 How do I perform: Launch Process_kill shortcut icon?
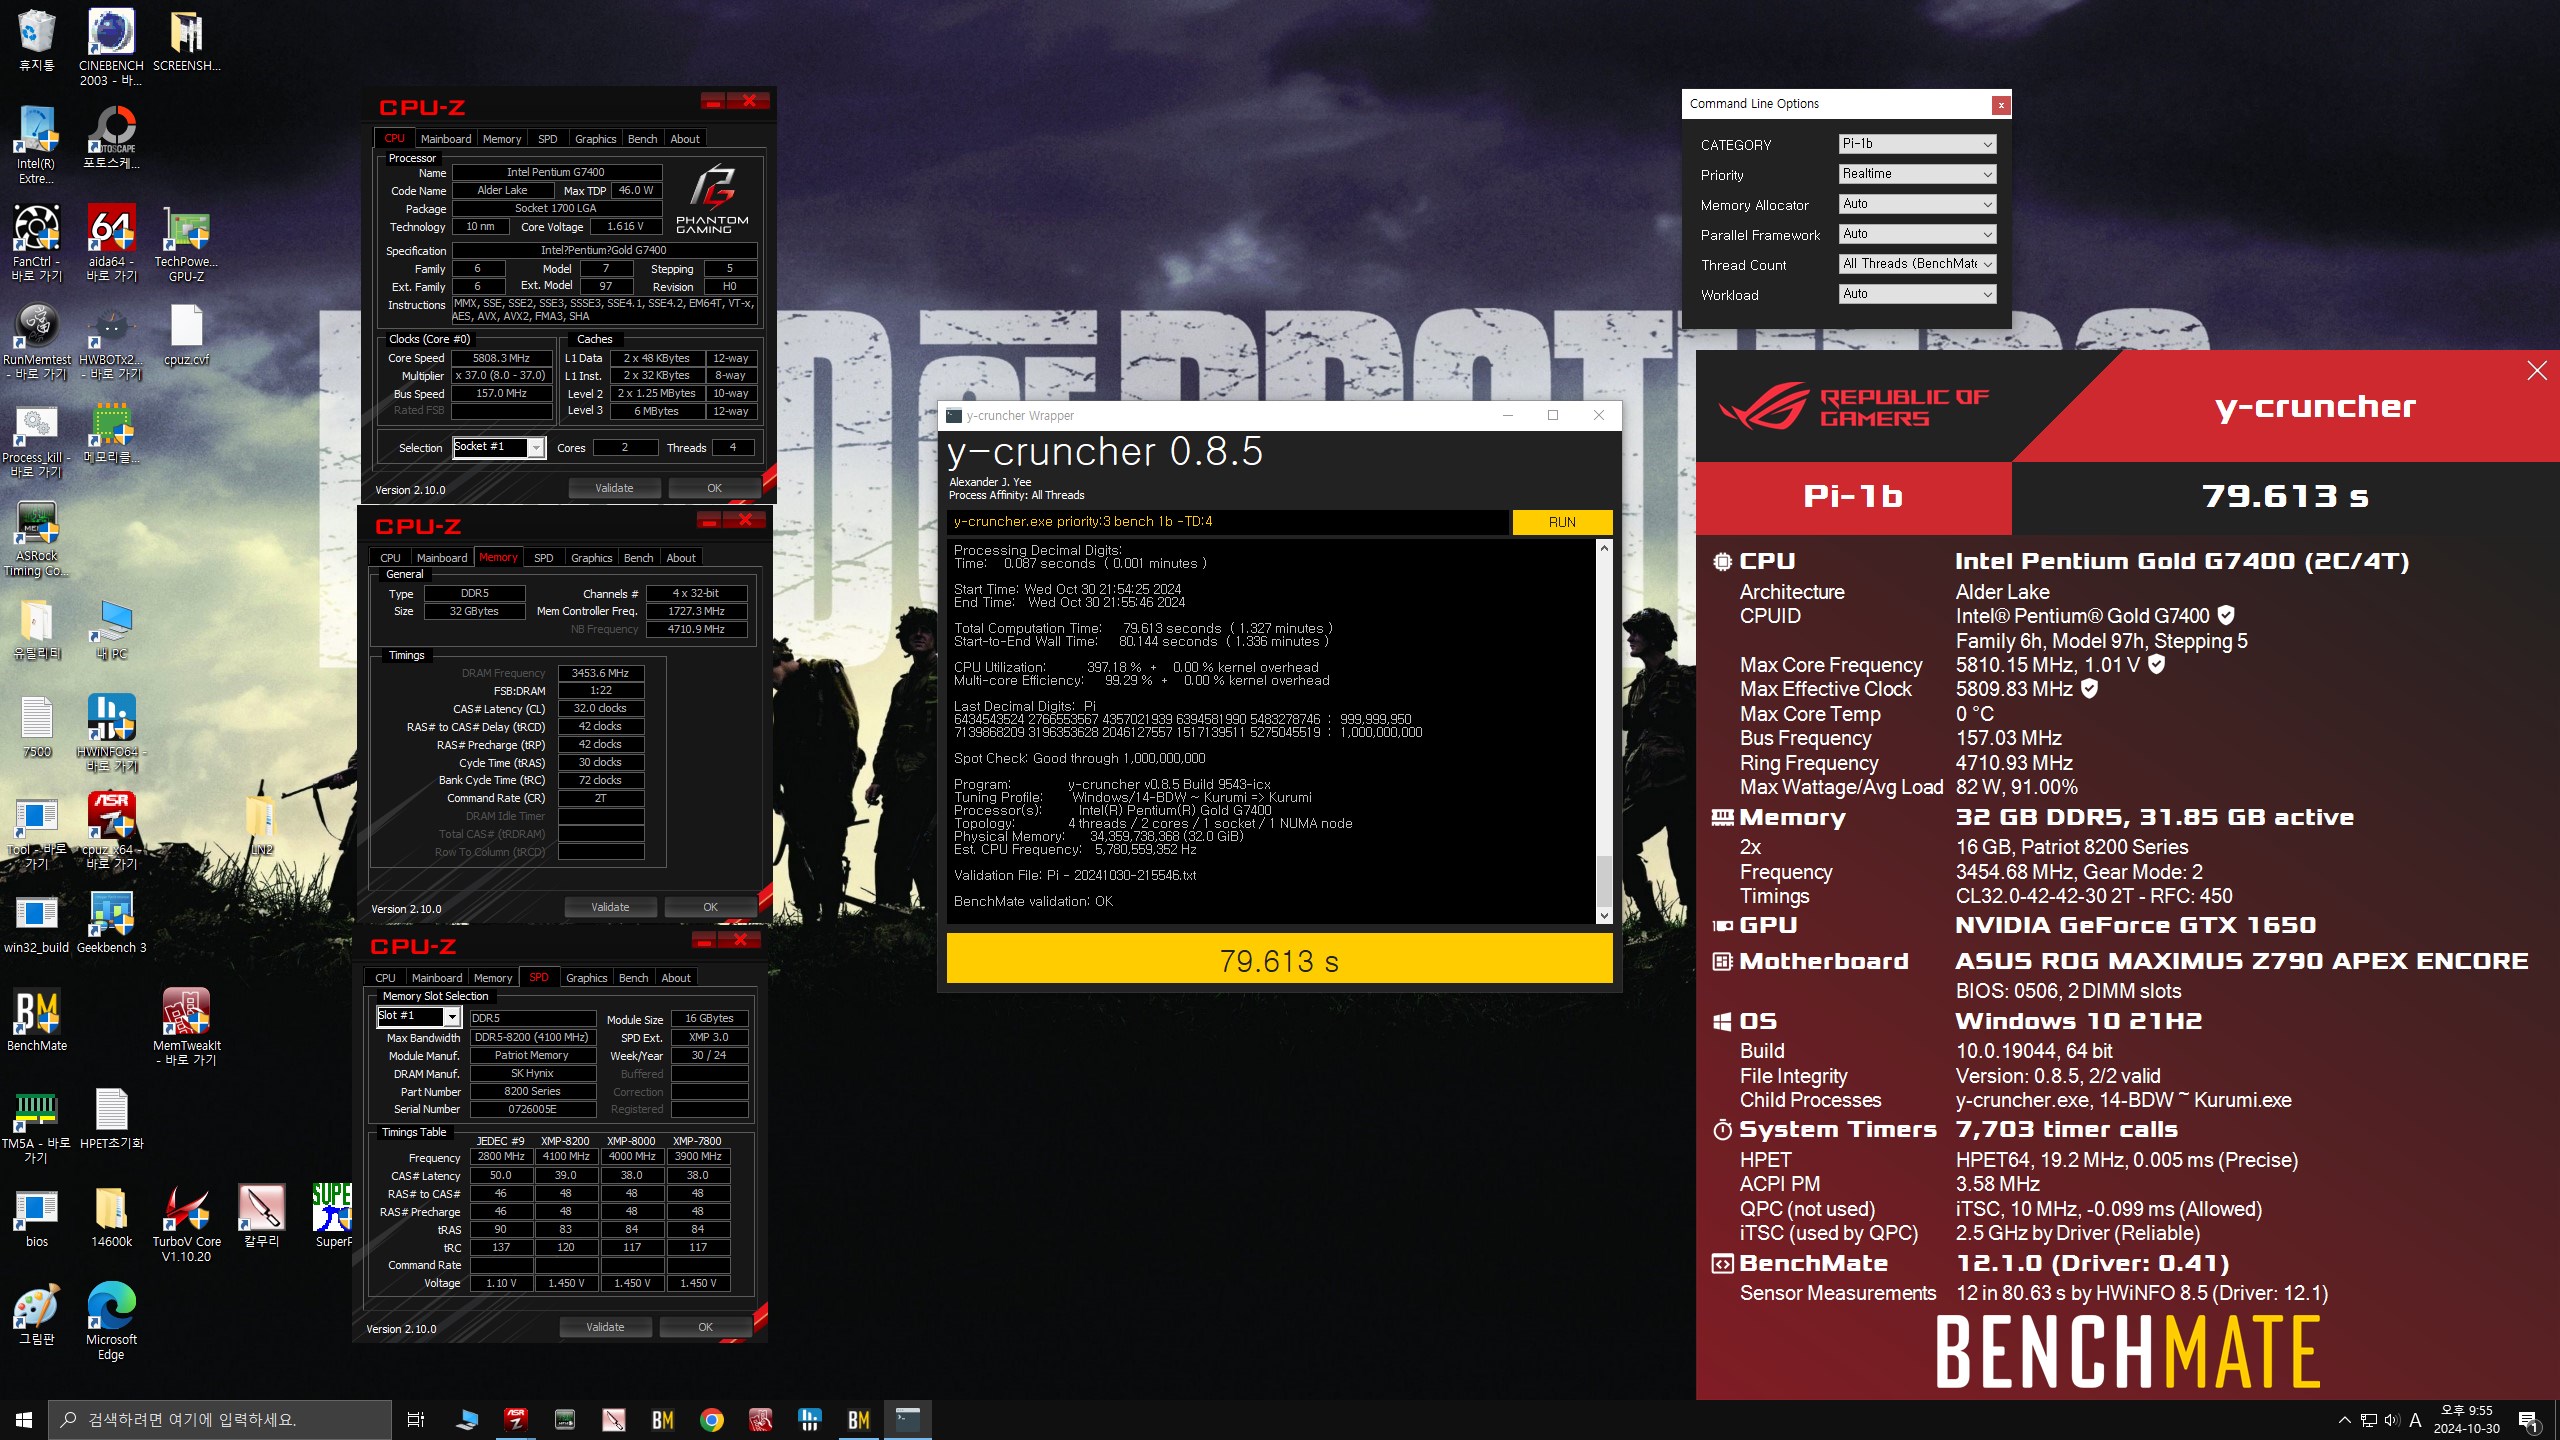37,438
